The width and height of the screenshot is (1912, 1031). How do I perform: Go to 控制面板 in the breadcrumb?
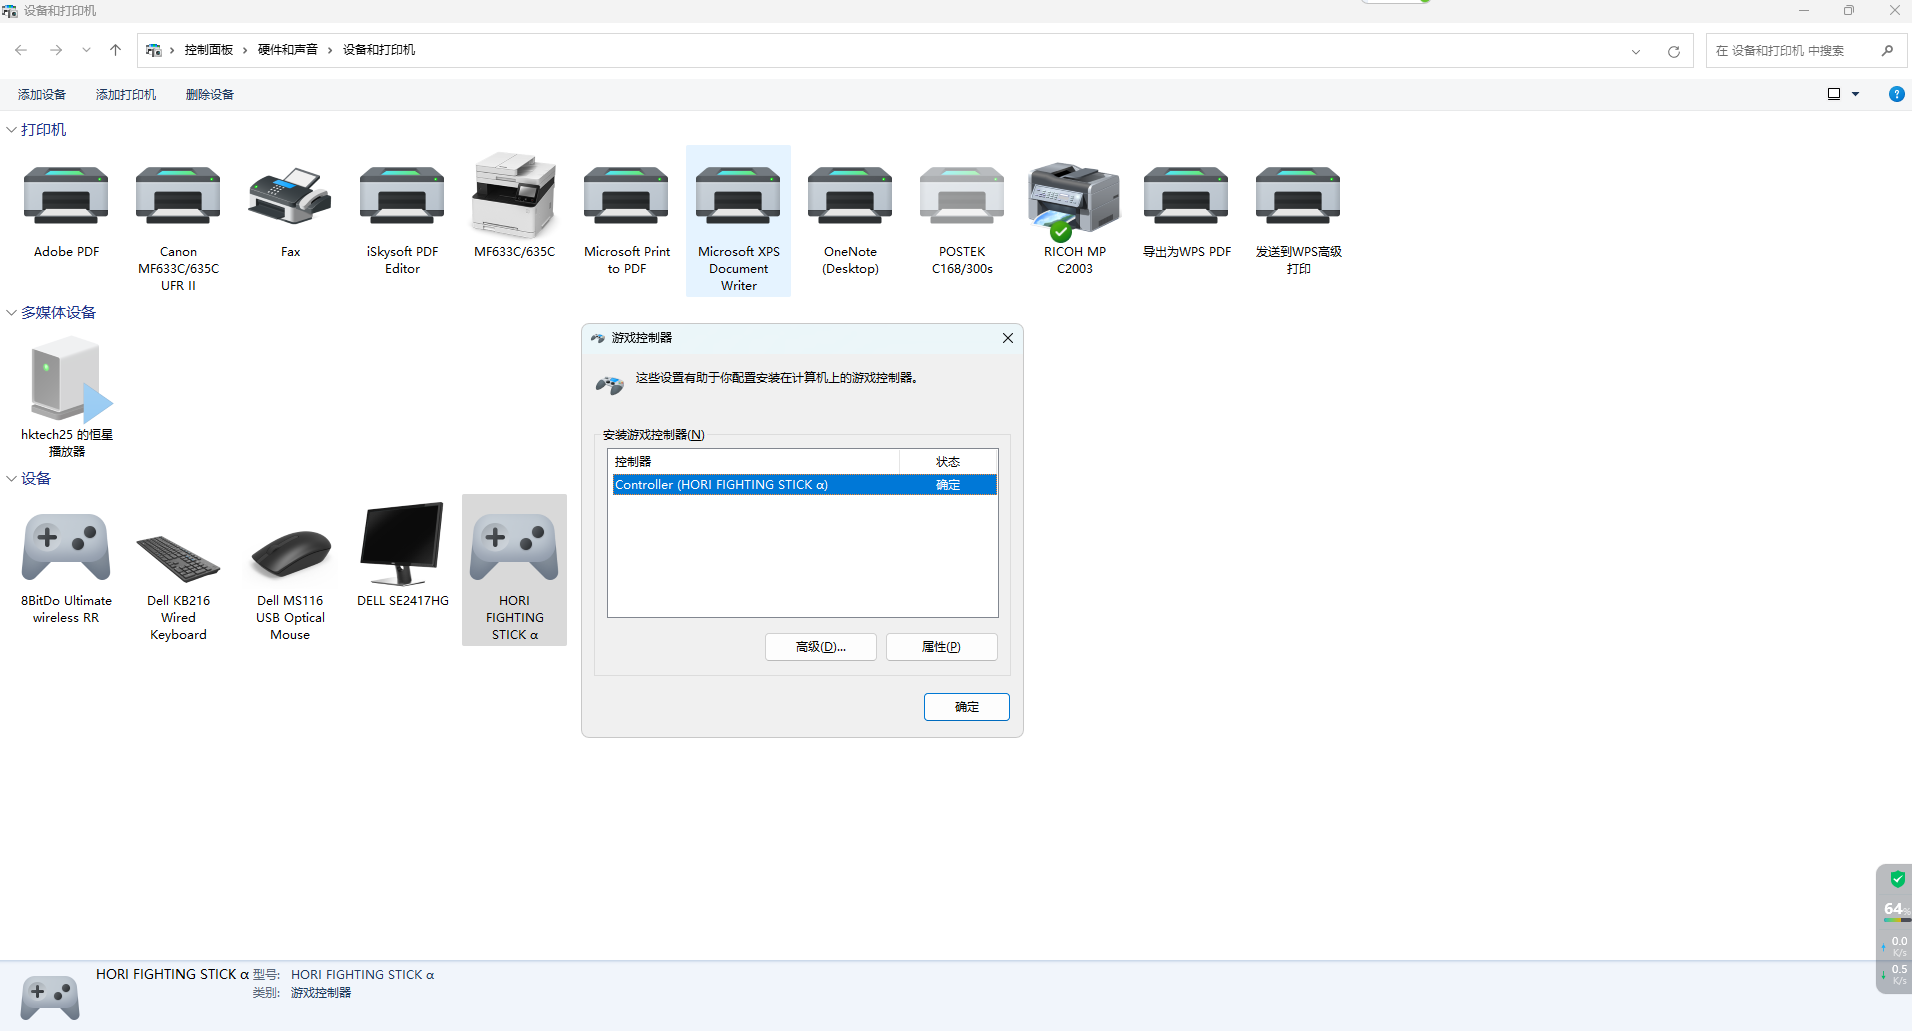tap(209, 50)
